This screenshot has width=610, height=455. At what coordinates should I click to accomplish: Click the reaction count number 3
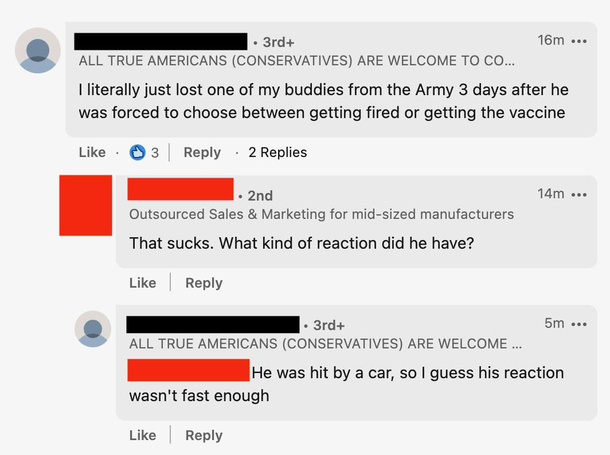coord(155,153)
